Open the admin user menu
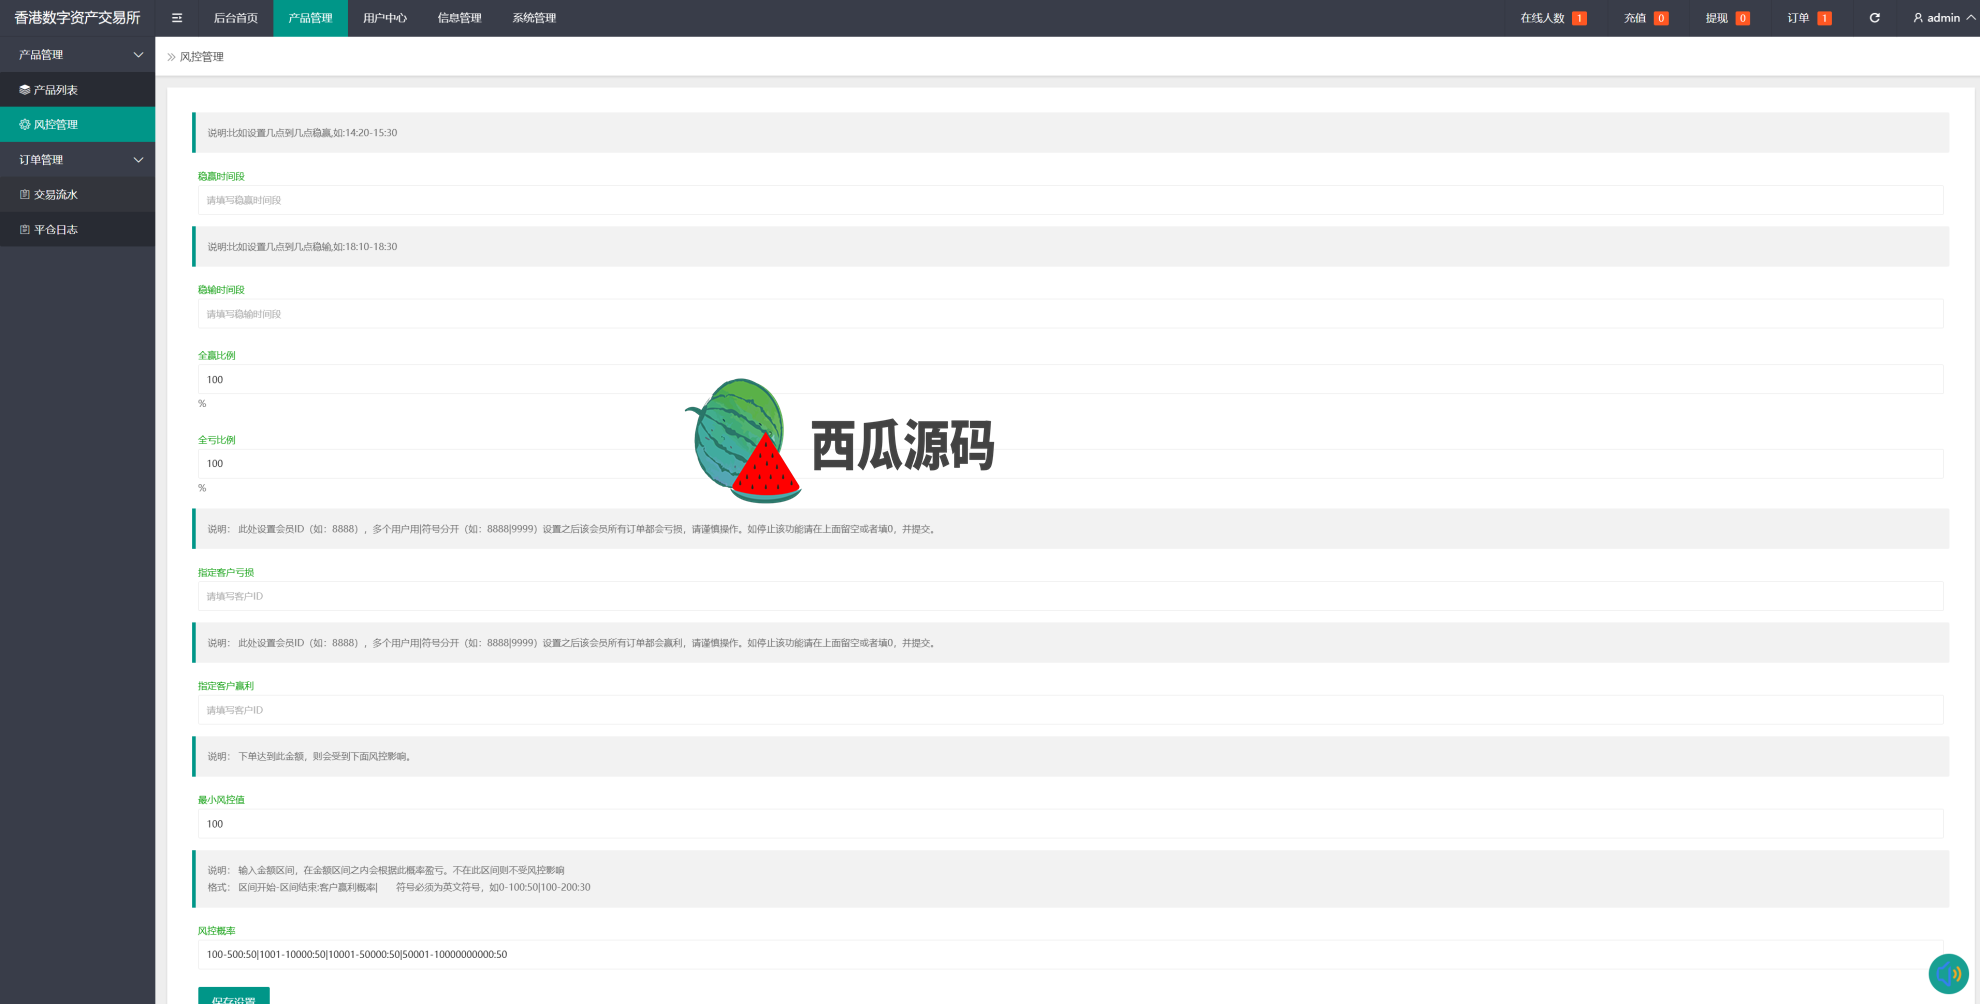Screen dimensions: 1980x1004 [x=1944, y=18]
